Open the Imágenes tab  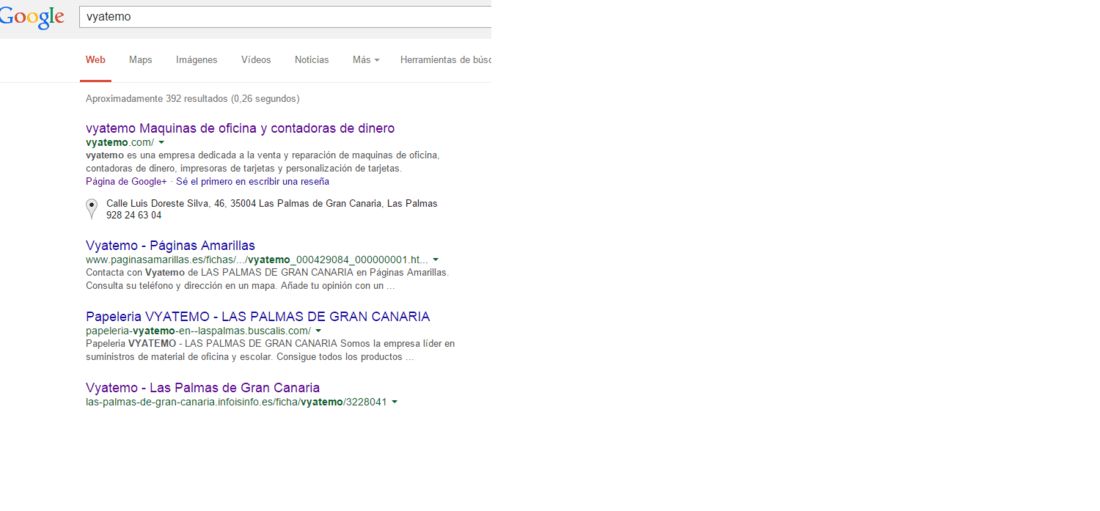(196, 60)
